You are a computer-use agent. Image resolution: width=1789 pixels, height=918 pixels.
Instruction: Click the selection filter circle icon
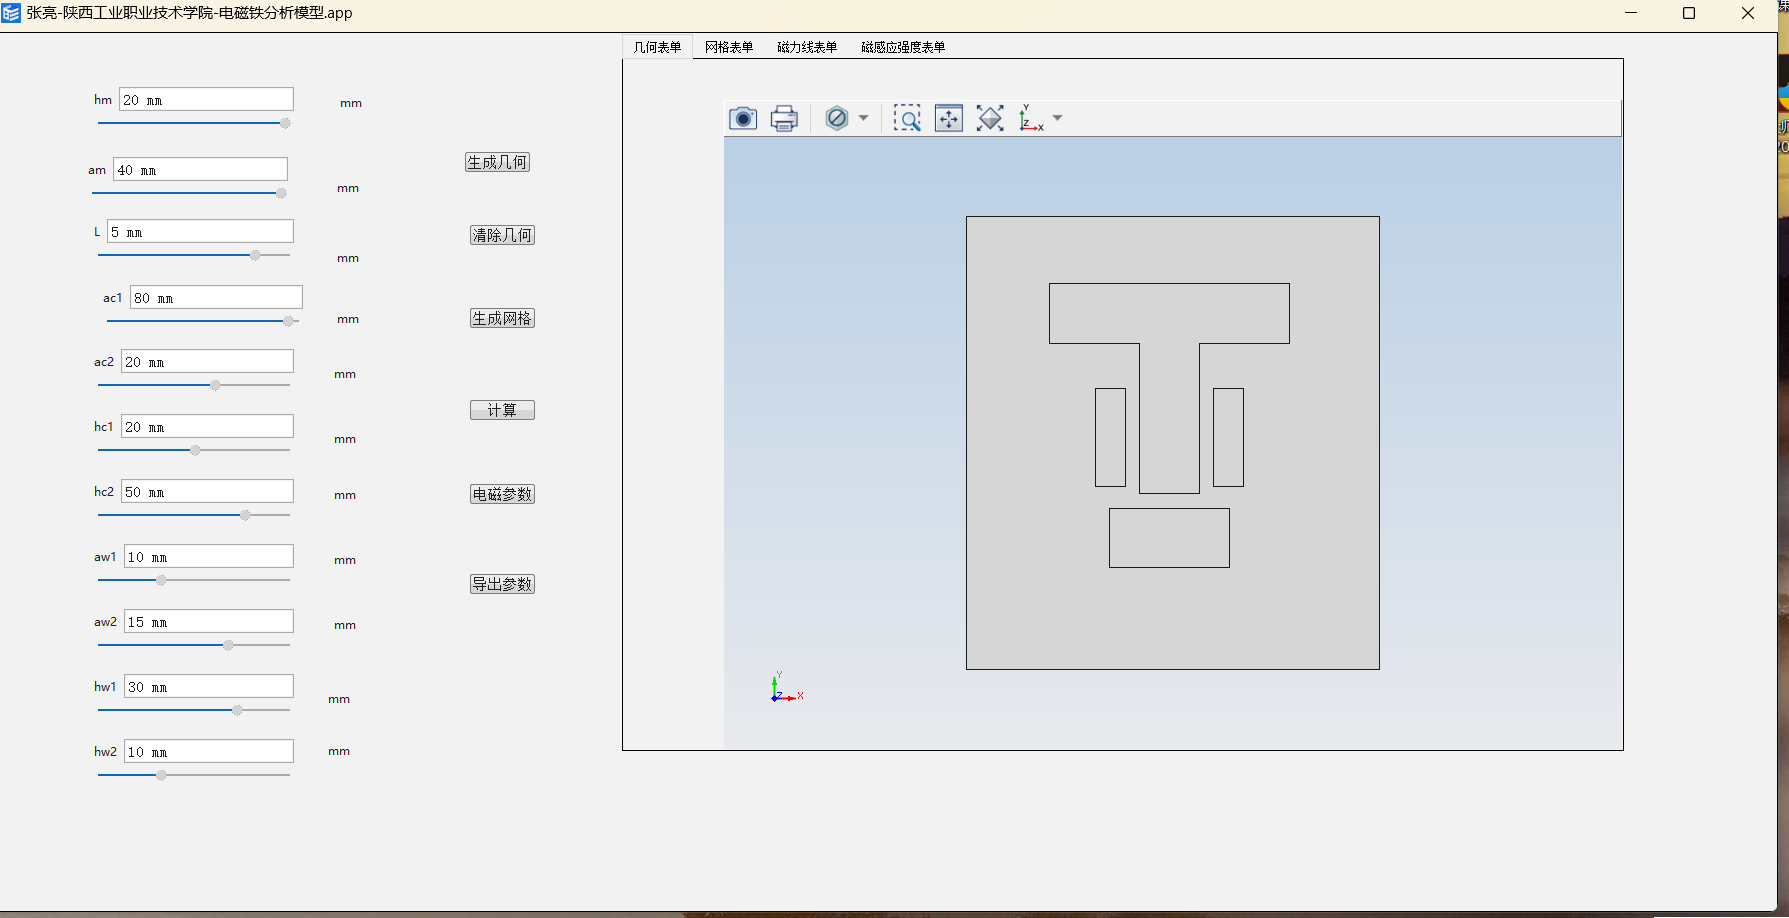(837, 118)
